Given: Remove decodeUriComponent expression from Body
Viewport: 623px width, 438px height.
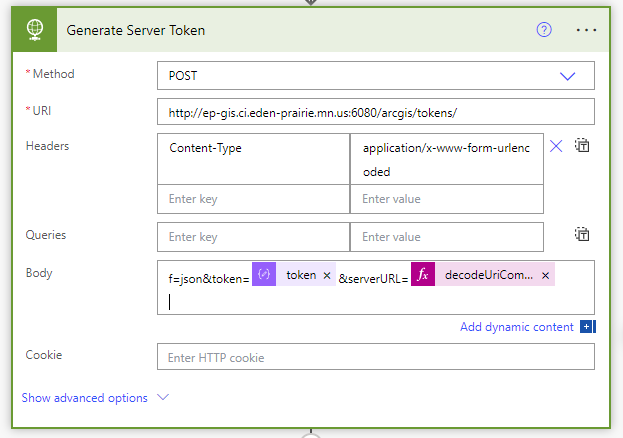Looking at the screenshot, I should 546,275.
